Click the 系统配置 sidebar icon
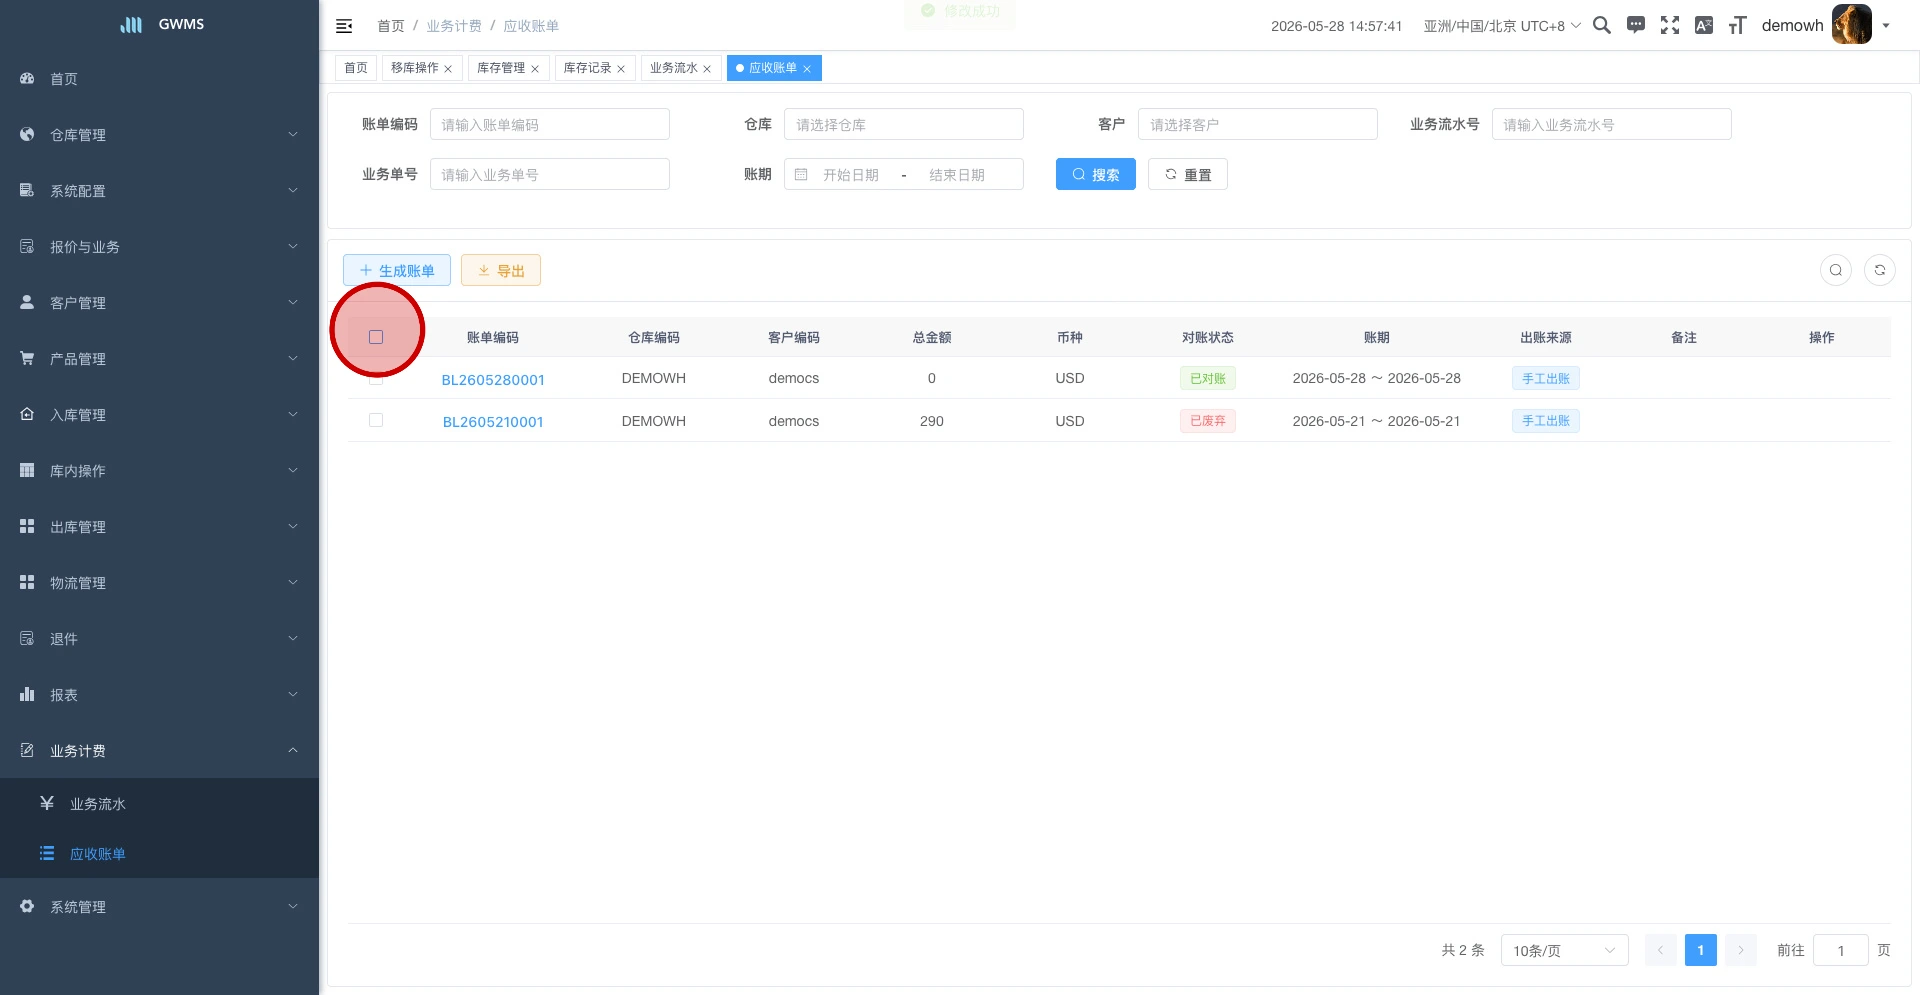Viewport: 1920px width, 995px height. tap(27, 190)
